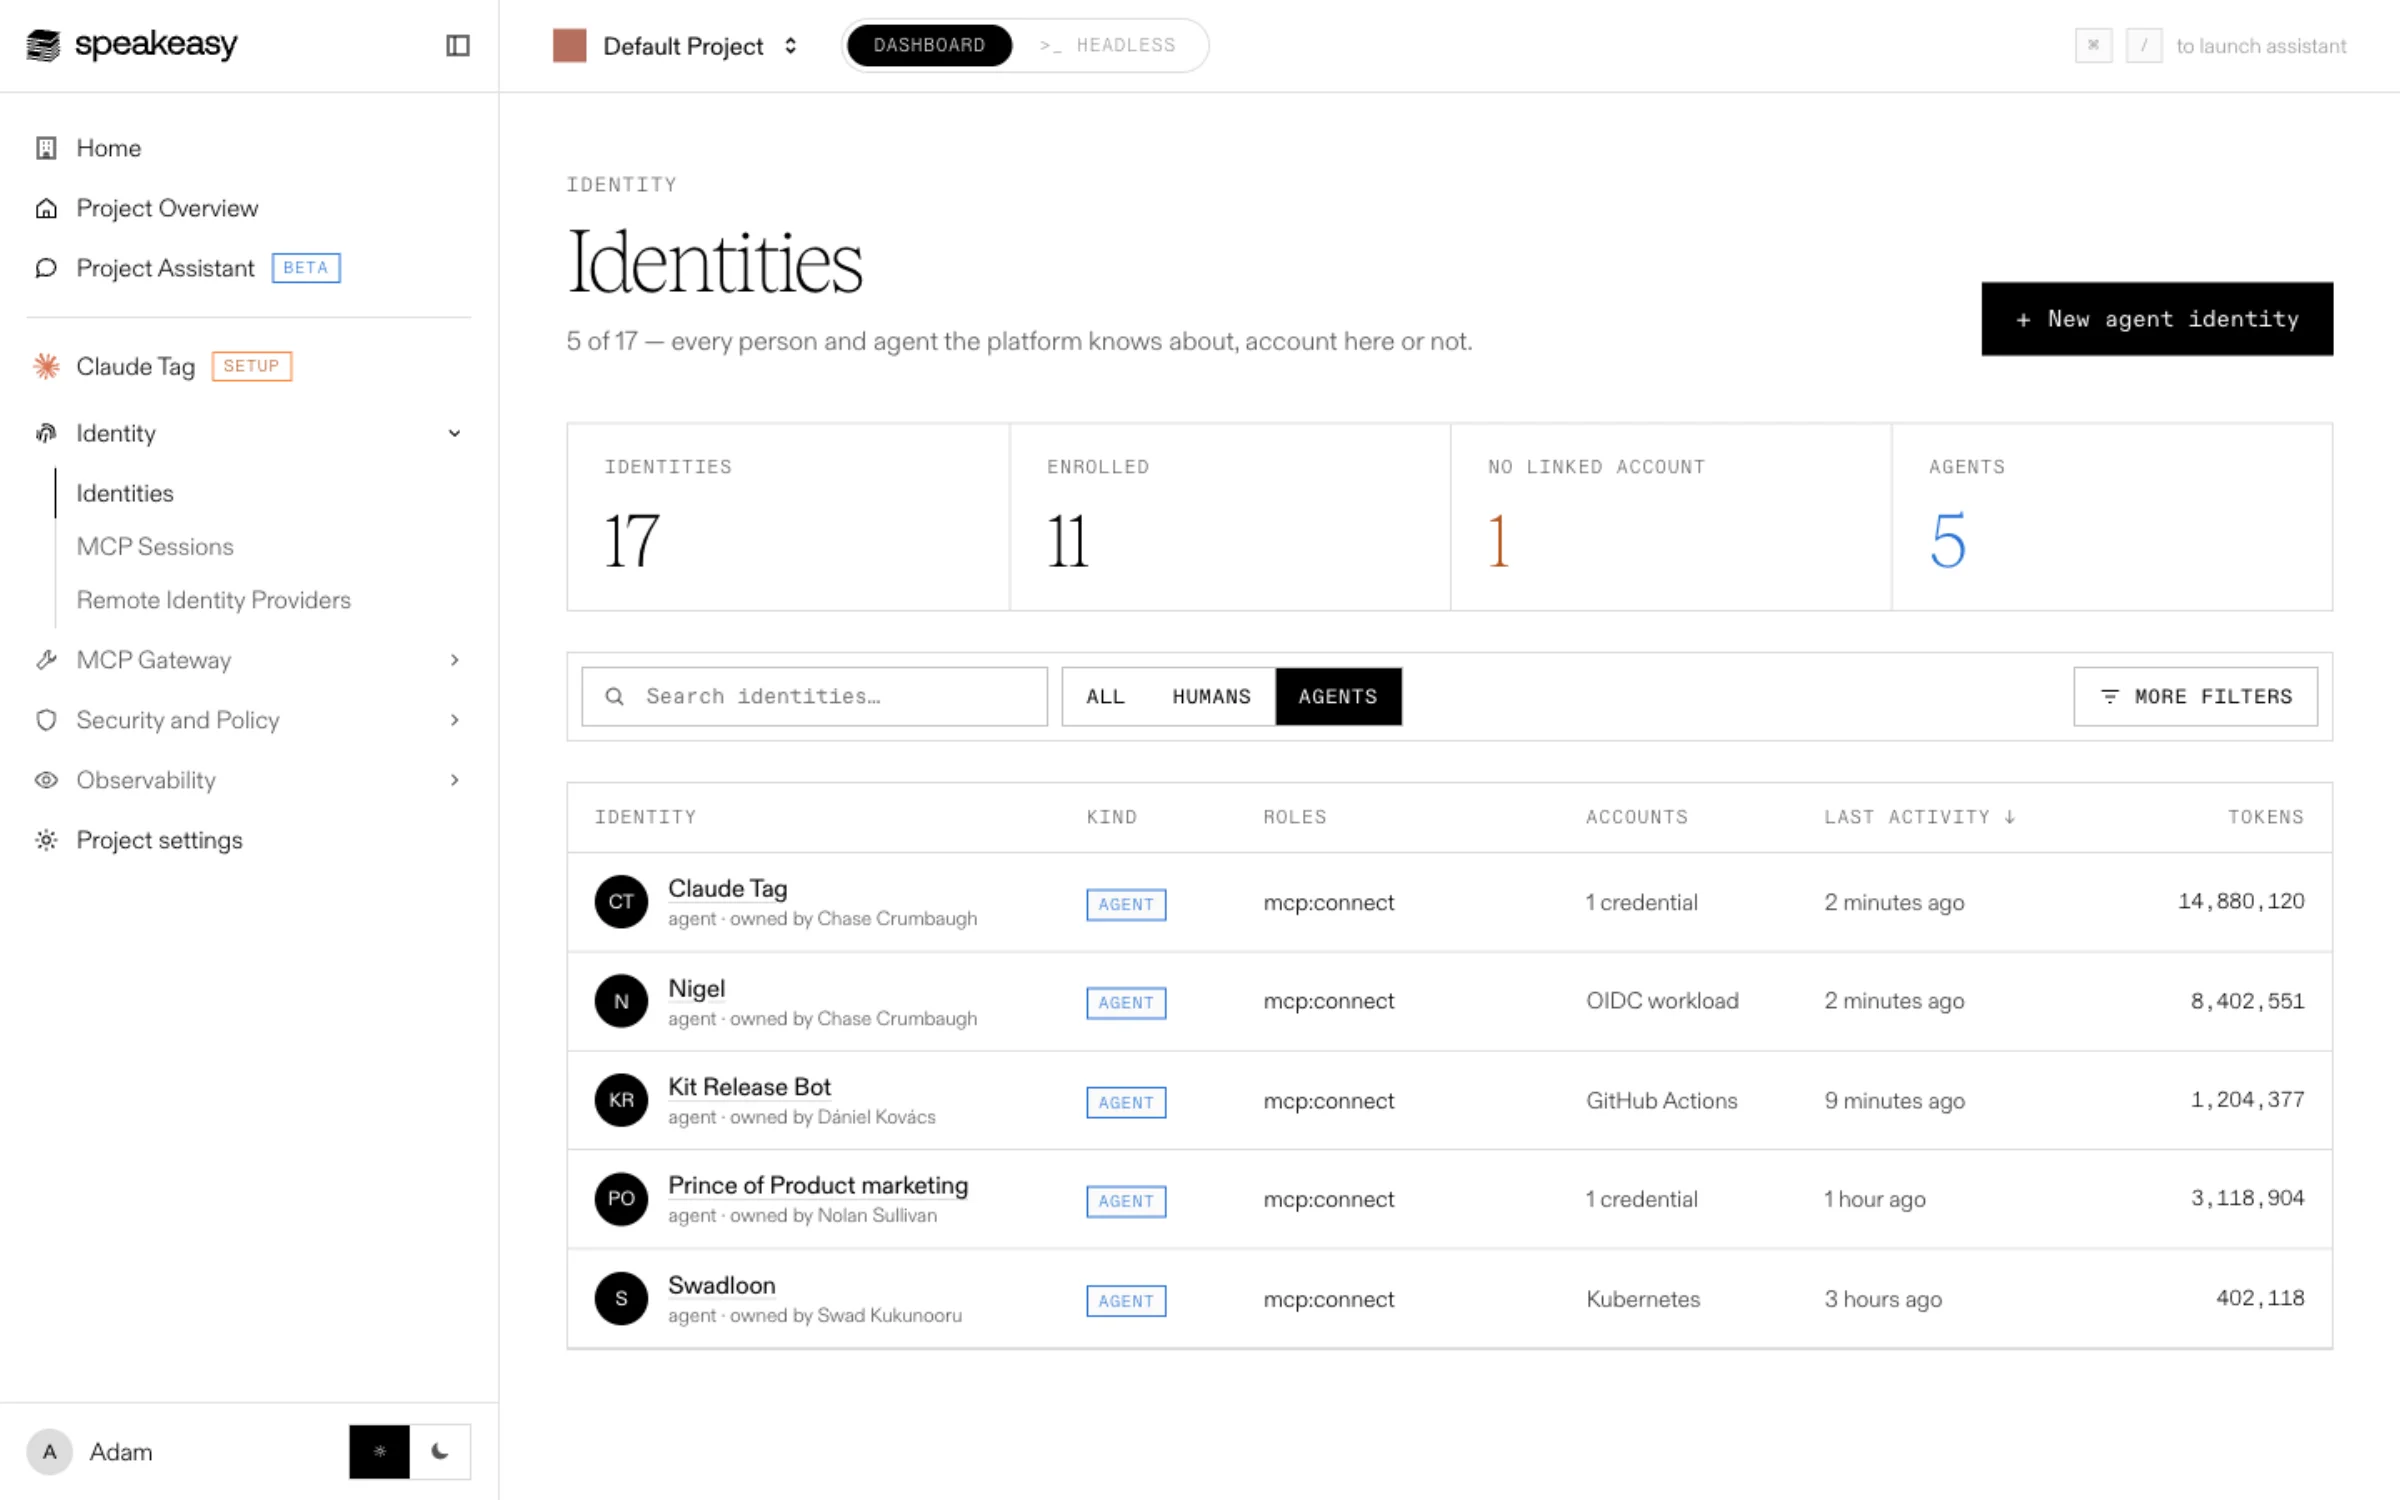Click the Project Assistant chat bubble icon
The width and height of the screenshot is (2400, 1500).
[x=46, y=268]
